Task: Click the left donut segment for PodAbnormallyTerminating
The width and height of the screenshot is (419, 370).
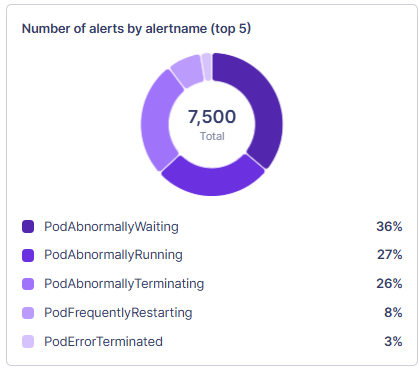Action: (156, 121)
